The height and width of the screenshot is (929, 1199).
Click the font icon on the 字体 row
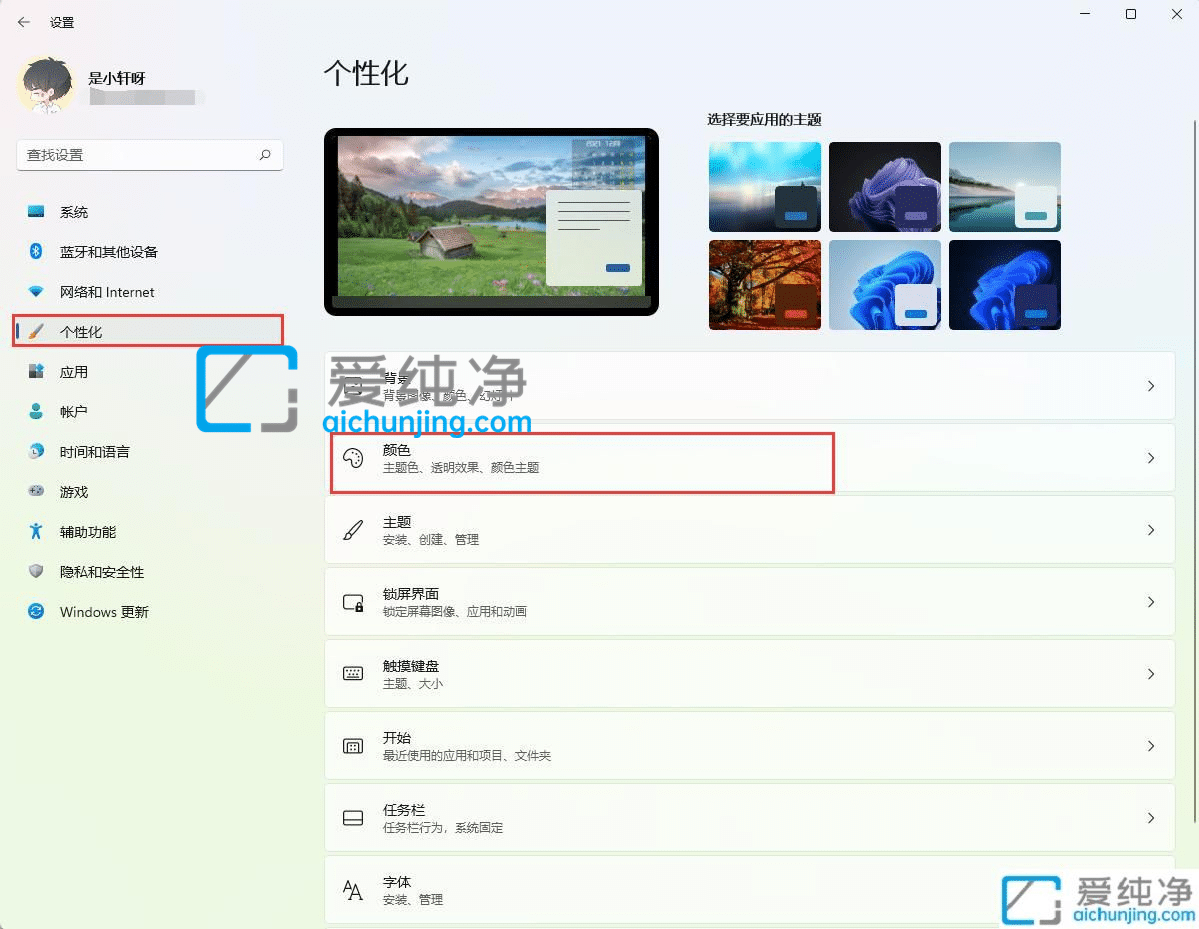[x=353, y=890]
